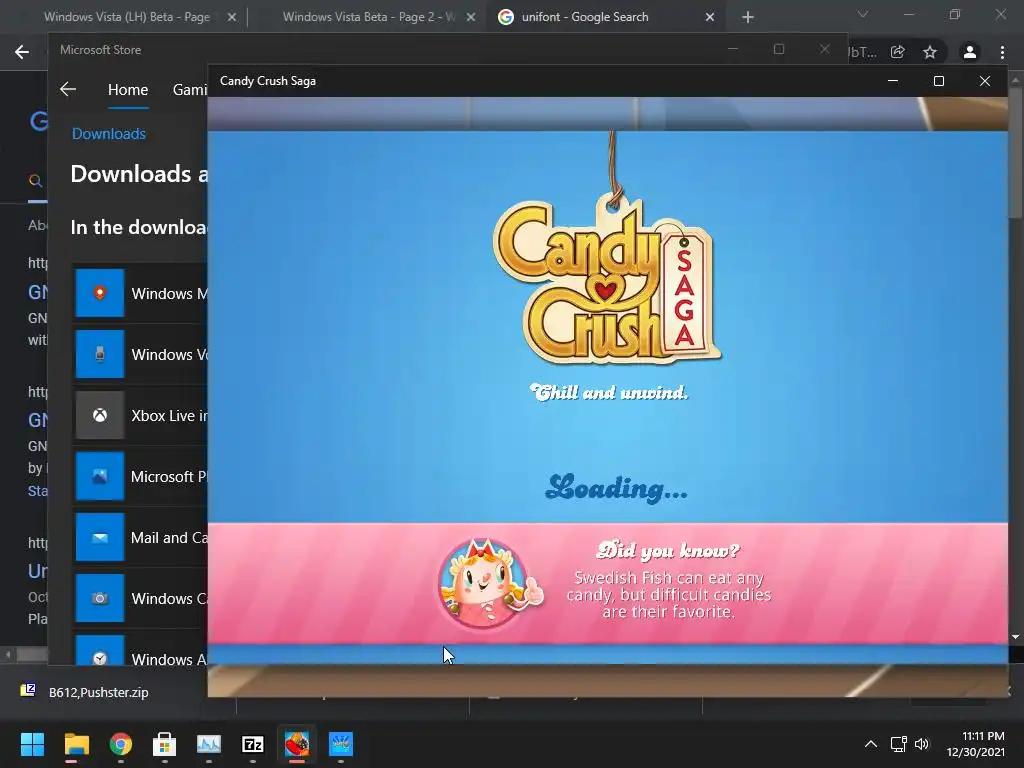Open Mail and Calendar tile icon
The height and width of the screenshot is (768, 1024).
[x=100, y=537]
